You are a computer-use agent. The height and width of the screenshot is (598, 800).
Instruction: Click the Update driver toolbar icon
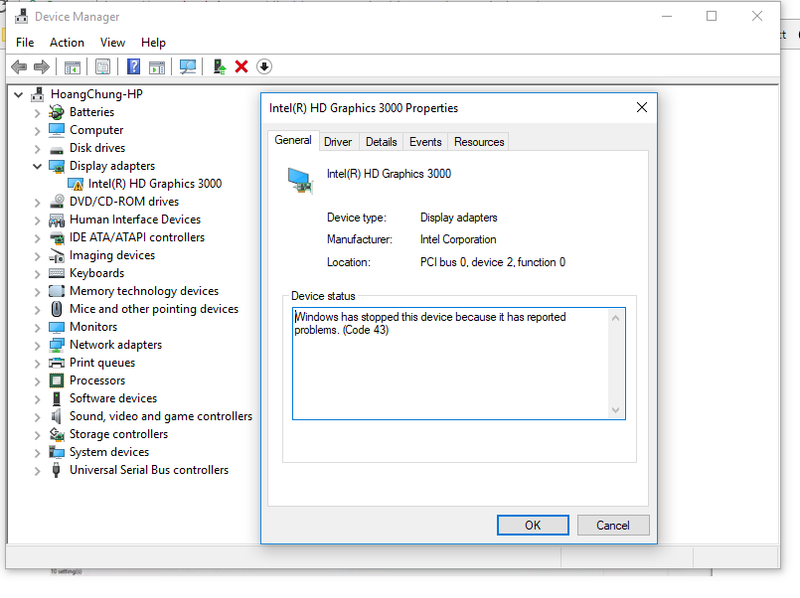click(219, 67)
